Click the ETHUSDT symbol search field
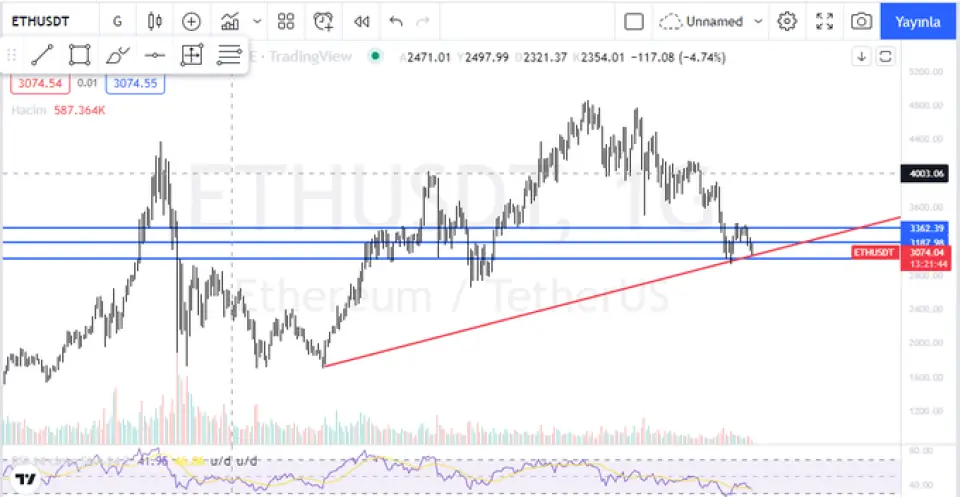The image size is (960, 497). pyautogui.click(x=48, y=21)
